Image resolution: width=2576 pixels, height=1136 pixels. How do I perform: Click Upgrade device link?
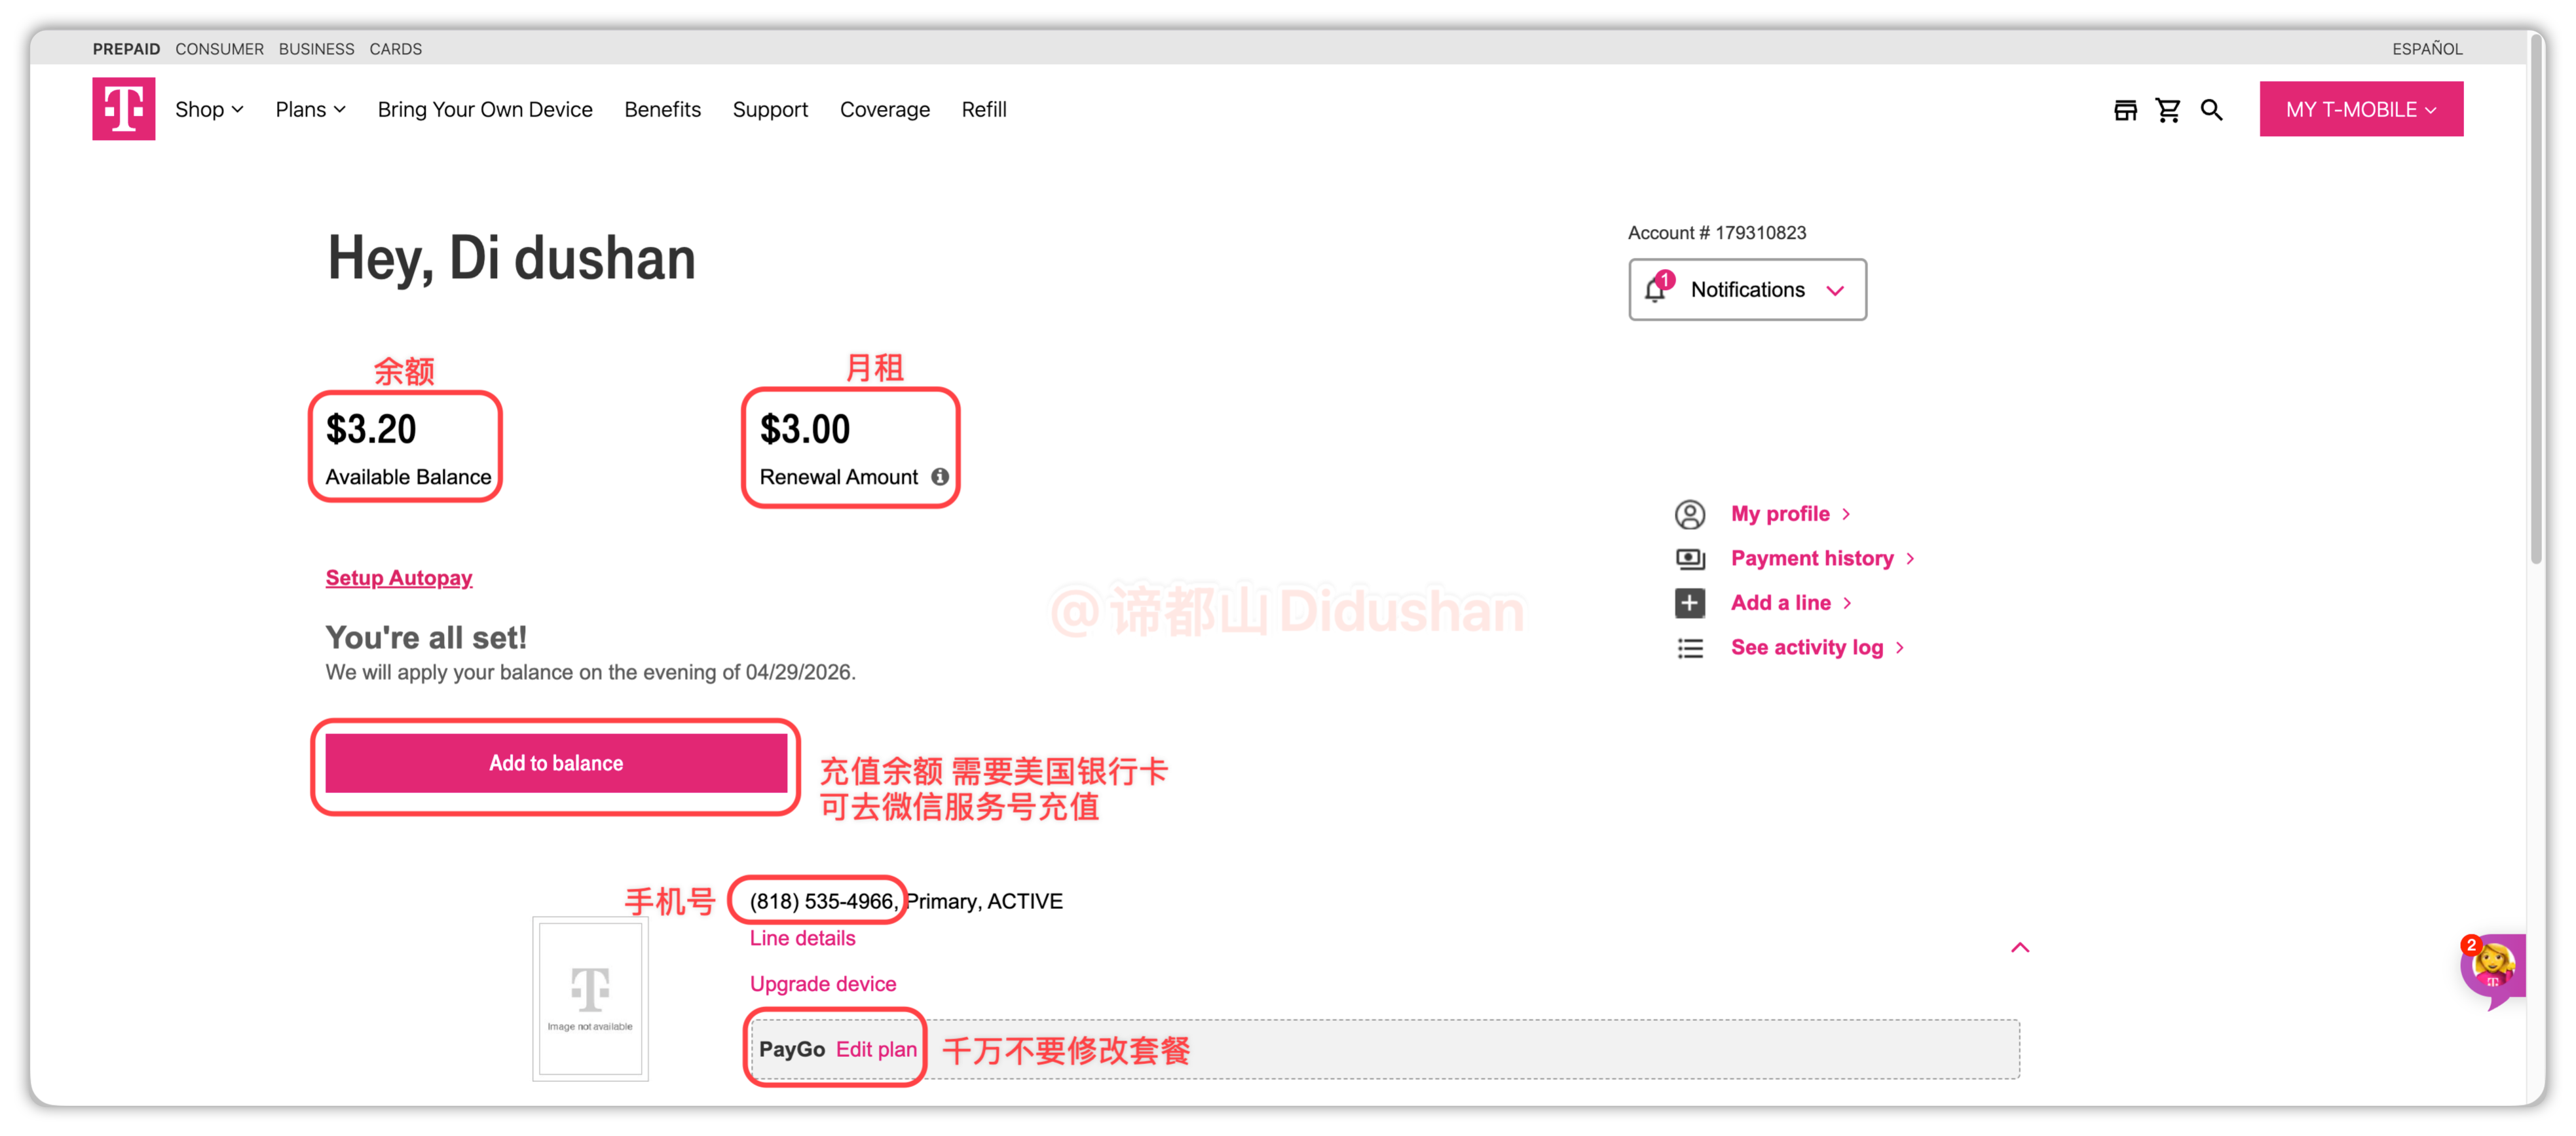tap(823, 984)
